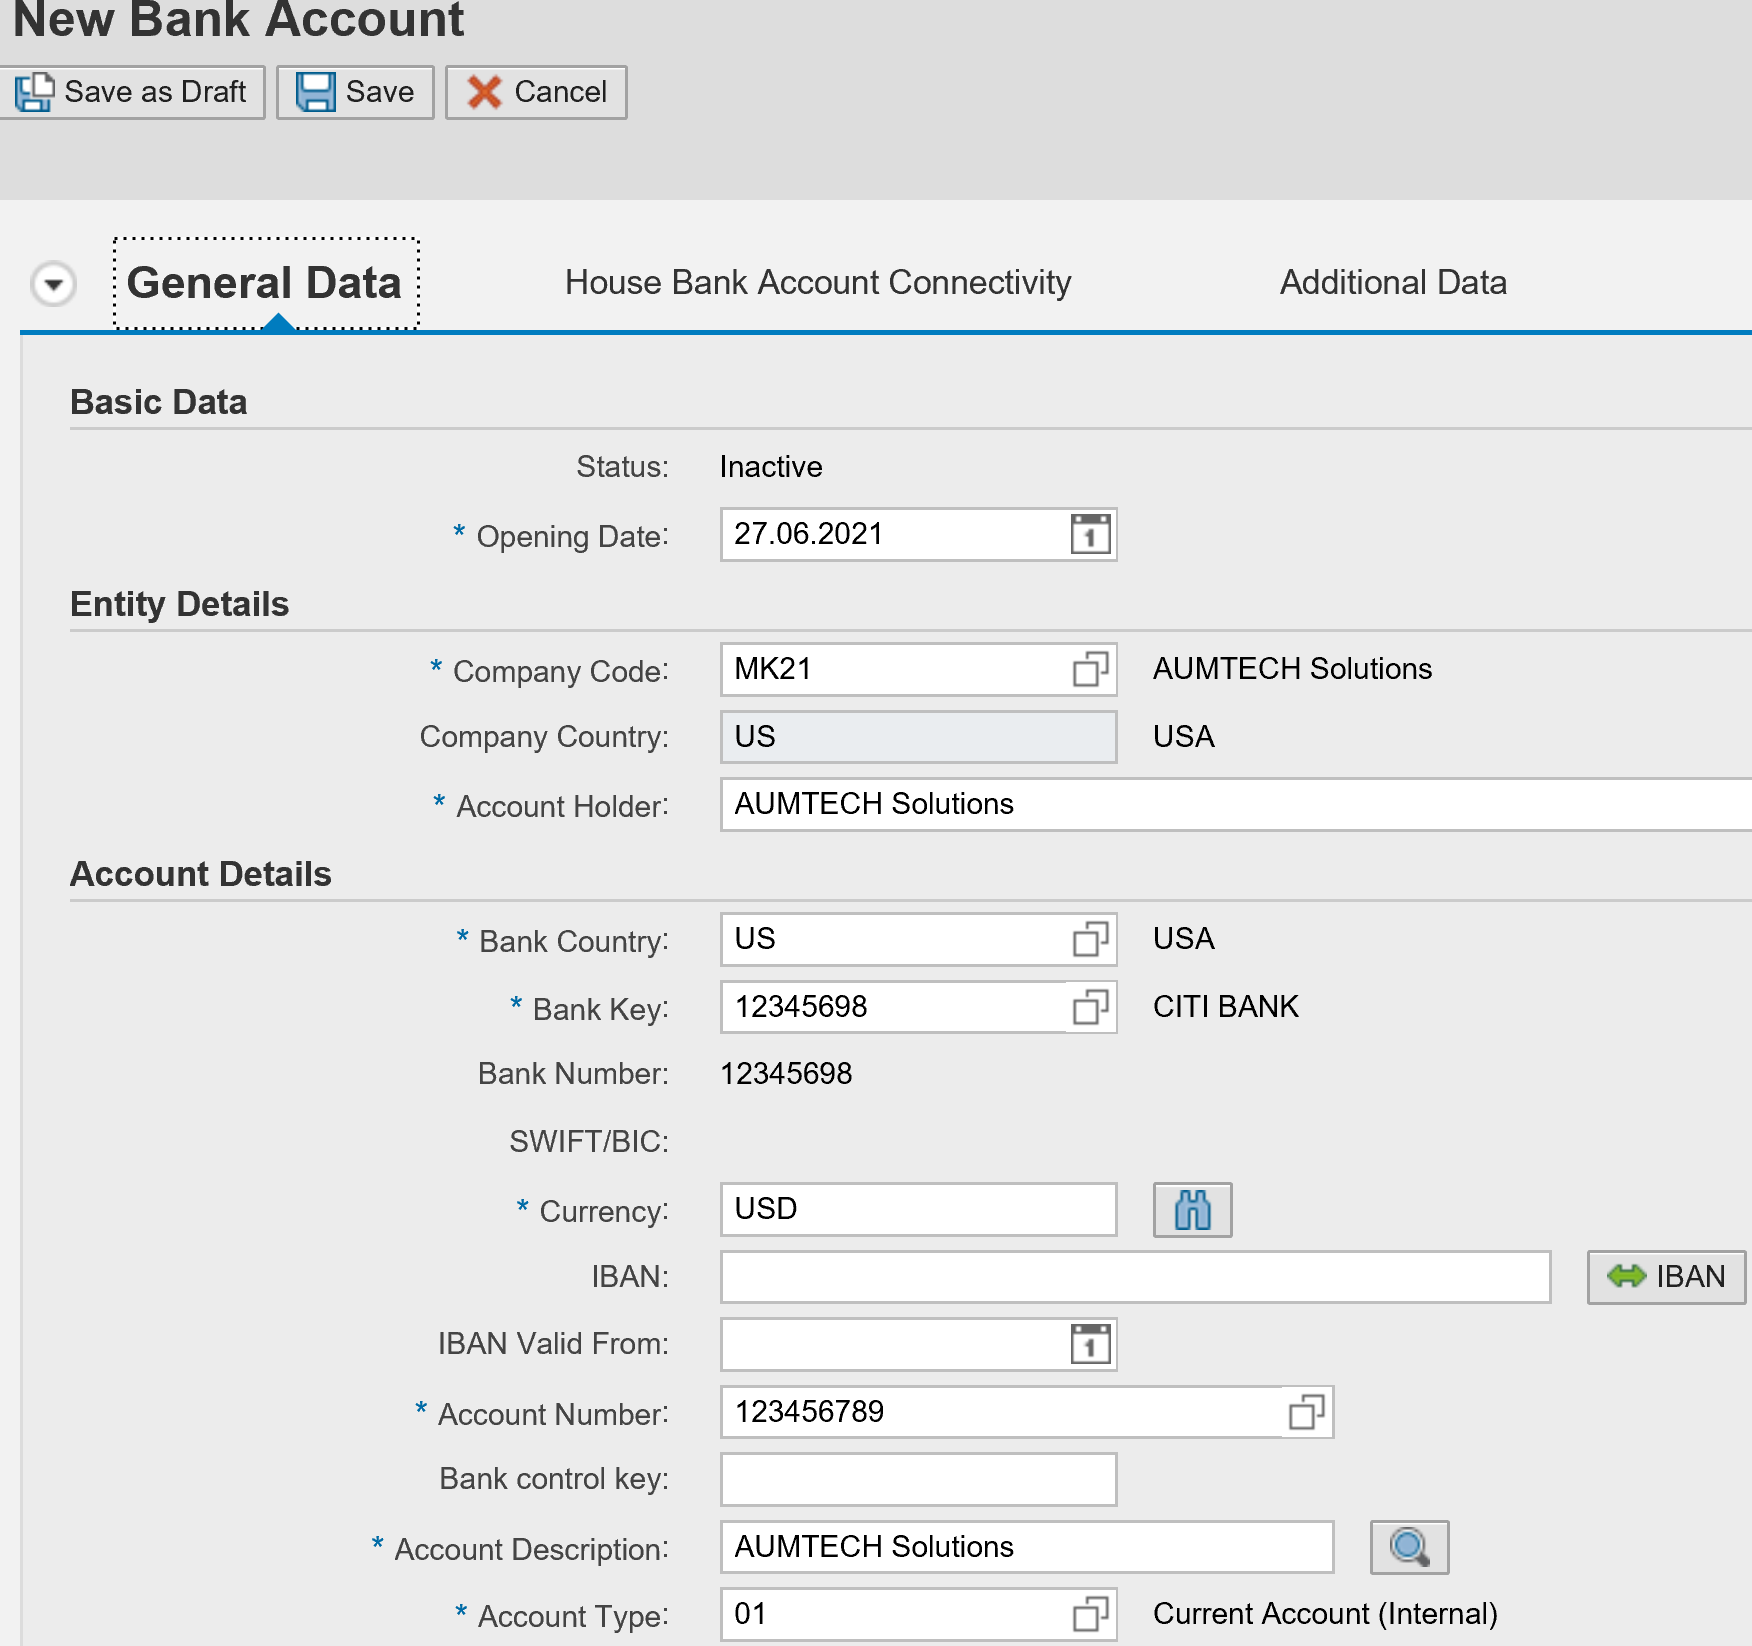Click the binoculars search button next to Currency
1752x1646 pixels.
tap(1192, 1210)
